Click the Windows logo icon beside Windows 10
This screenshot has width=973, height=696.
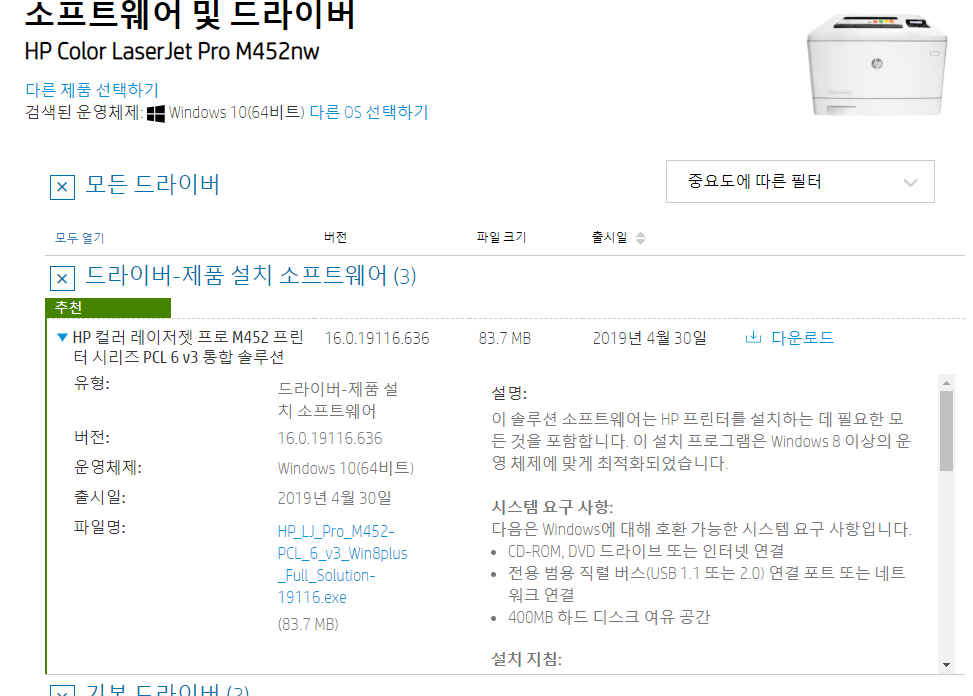[156, 114]
